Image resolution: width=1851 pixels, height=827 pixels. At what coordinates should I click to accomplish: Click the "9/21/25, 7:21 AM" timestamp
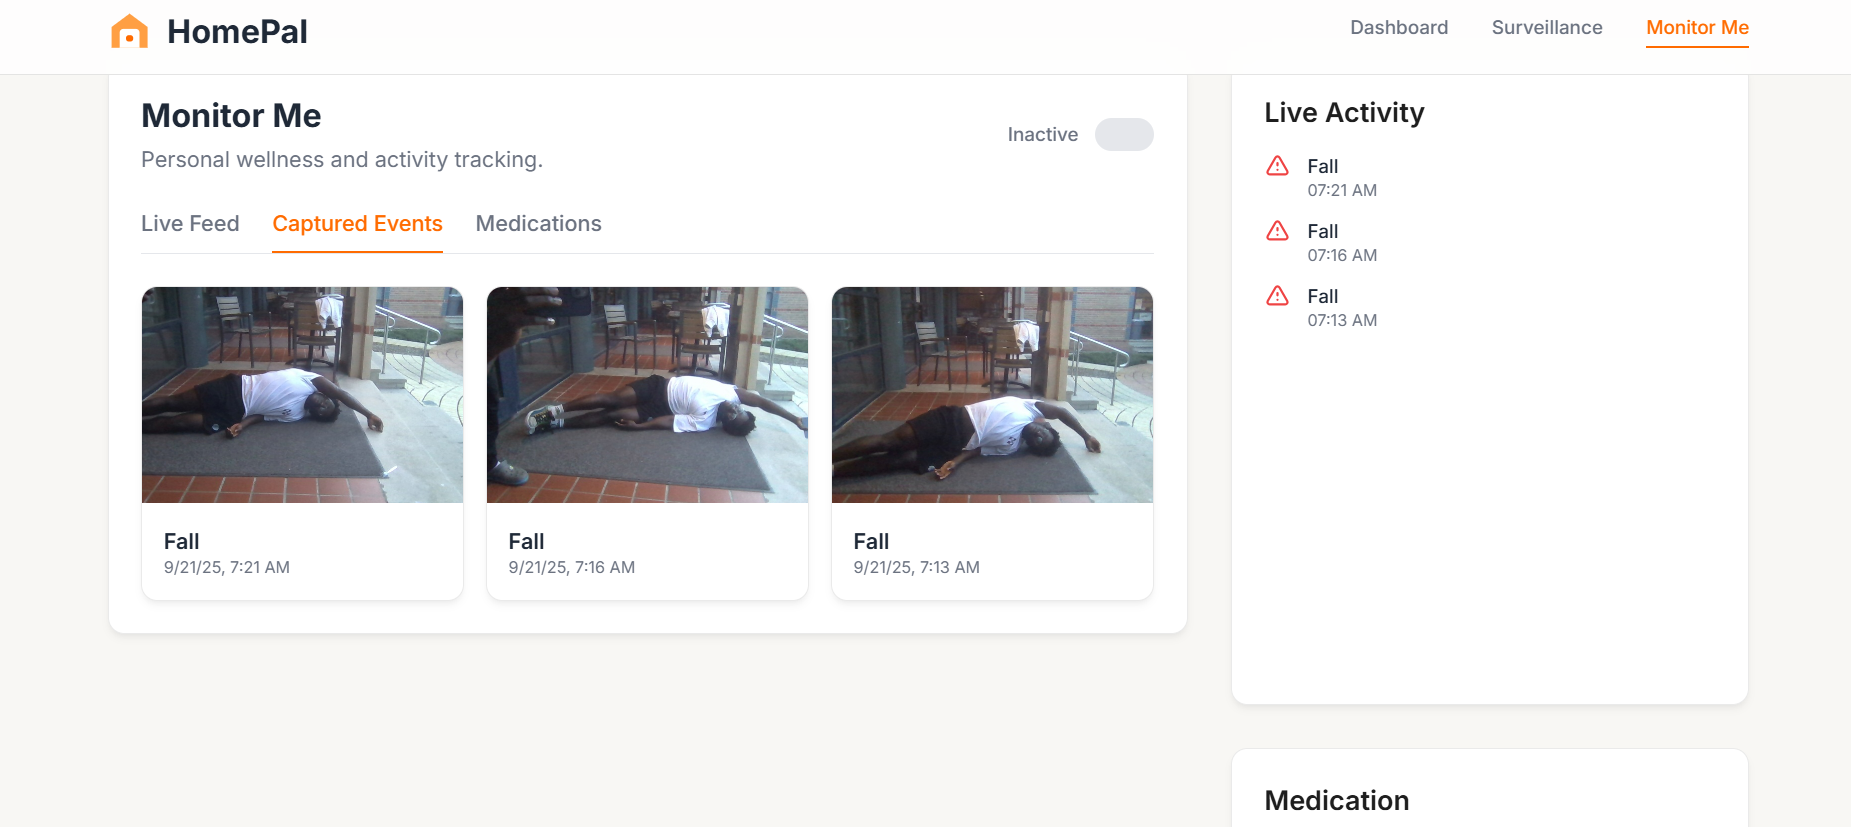[x=227, y=567]
